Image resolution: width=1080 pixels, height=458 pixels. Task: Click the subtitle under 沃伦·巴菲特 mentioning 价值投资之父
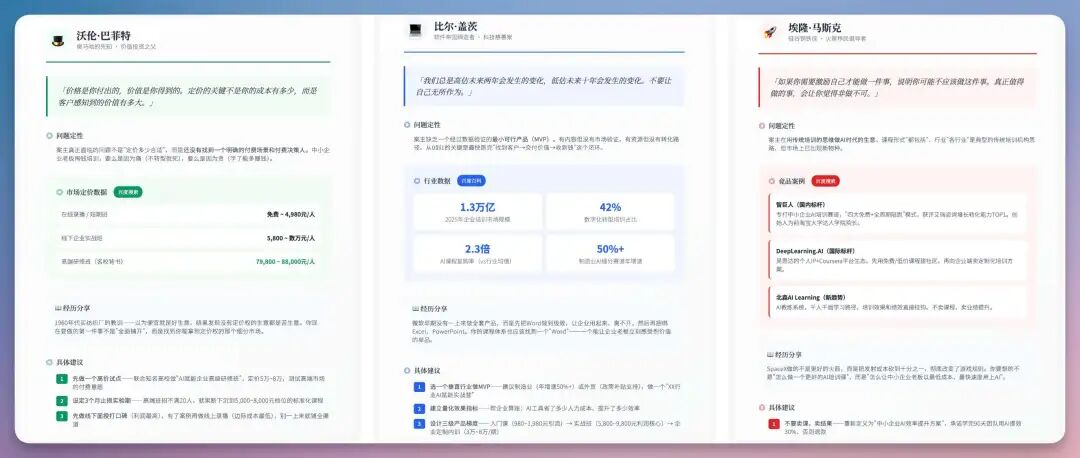pos(116,47)
